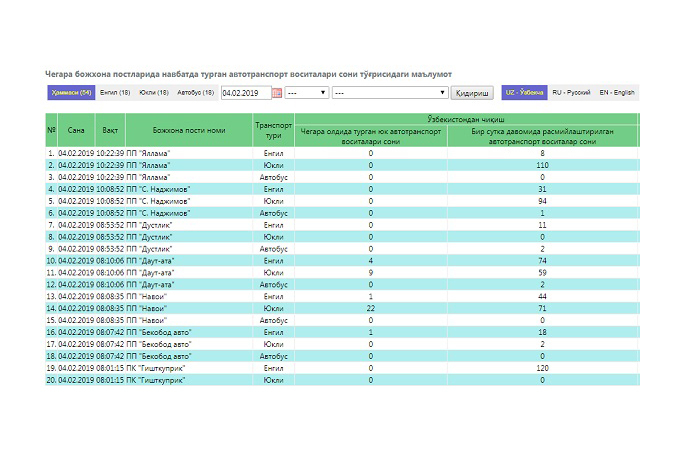Viewport: 680px width, 453px height.
Task: Select row 19 ПК "Гишткуприк" Енгил
Action: [342, 368]
